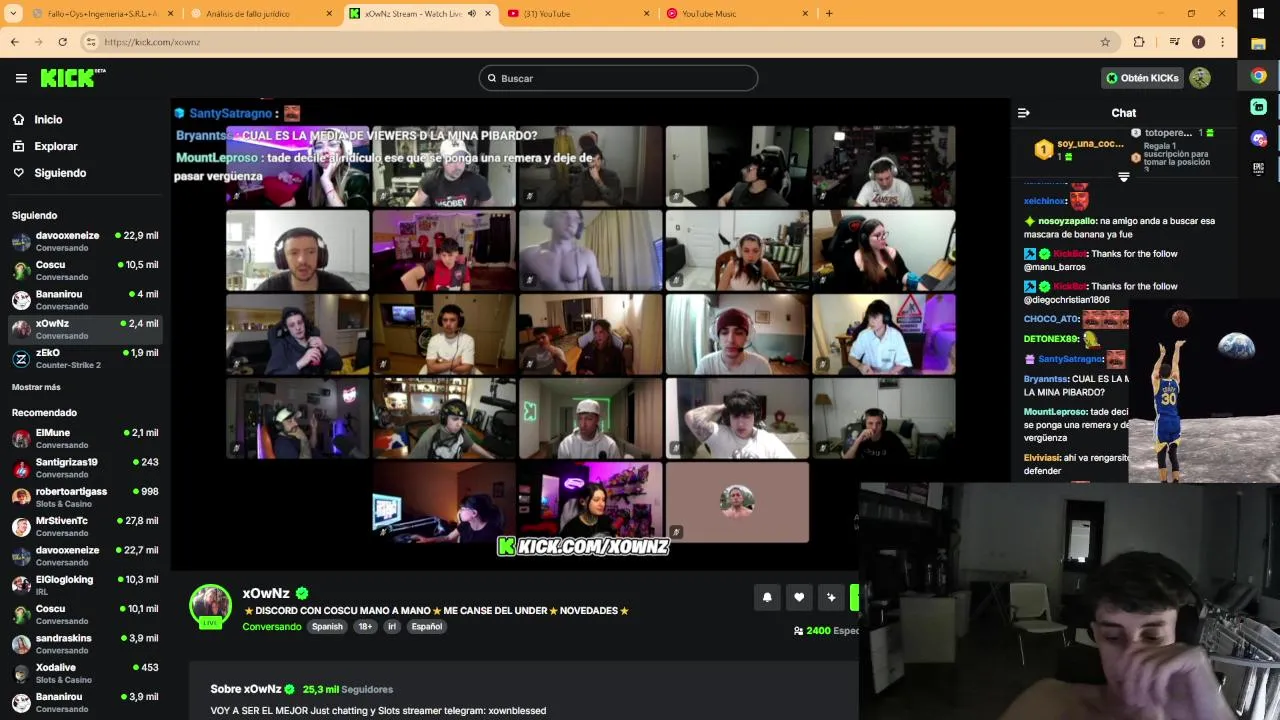
Task: Click the Conversando category link
Action: [x=272, y=627]
